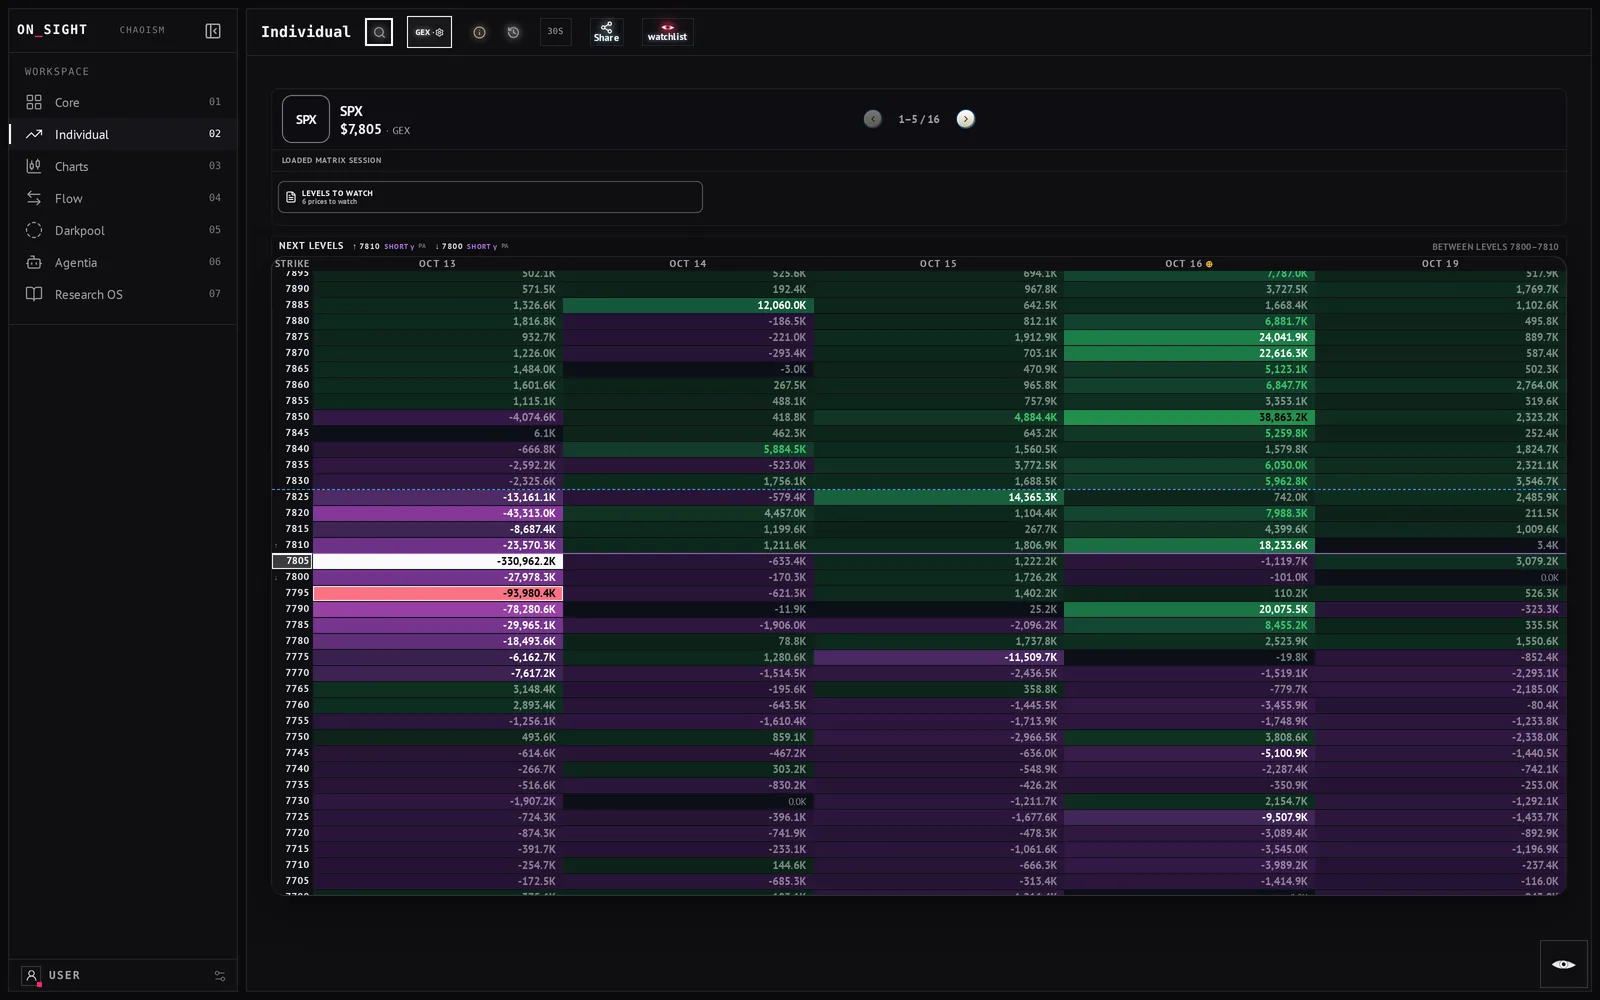Click the -43,313.0K cell
This screenshot has height=1000, width=1600.
[x=438, y=513]
